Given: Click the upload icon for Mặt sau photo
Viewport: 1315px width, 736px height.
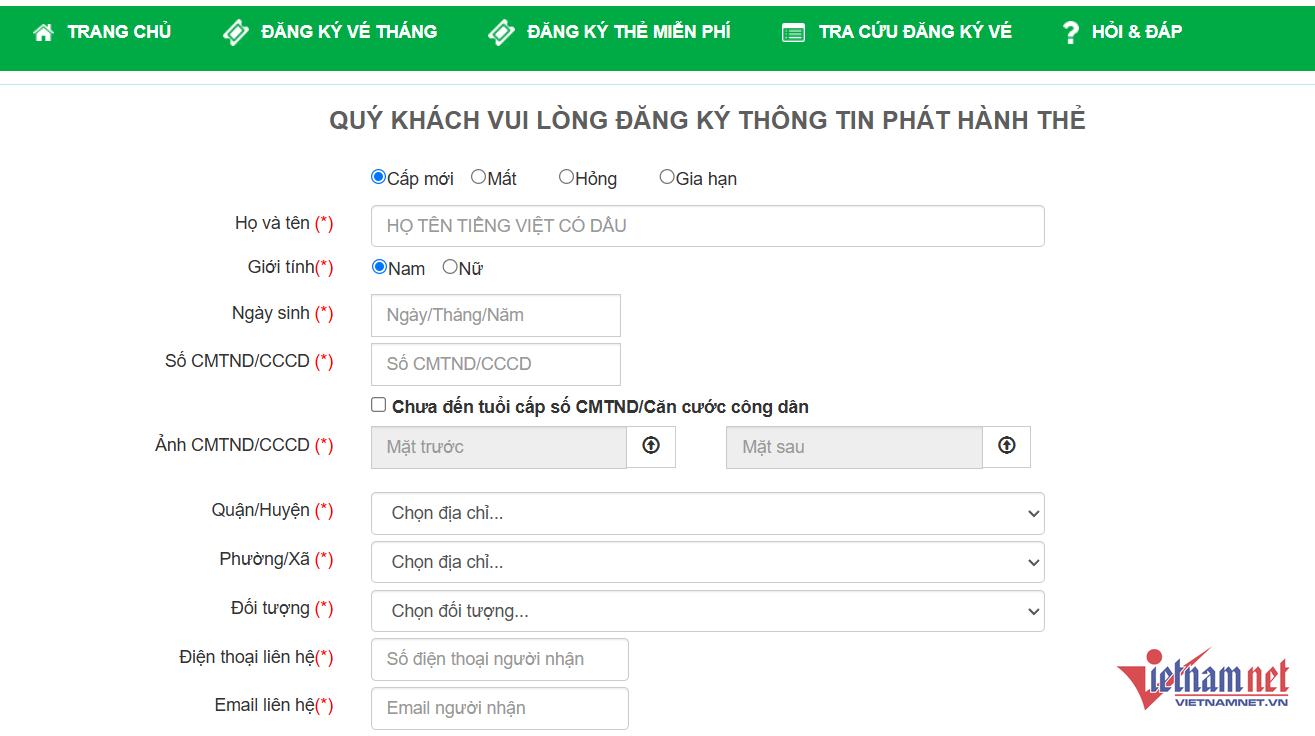Looking at the screenshot, I should [x=1006, y=446].
